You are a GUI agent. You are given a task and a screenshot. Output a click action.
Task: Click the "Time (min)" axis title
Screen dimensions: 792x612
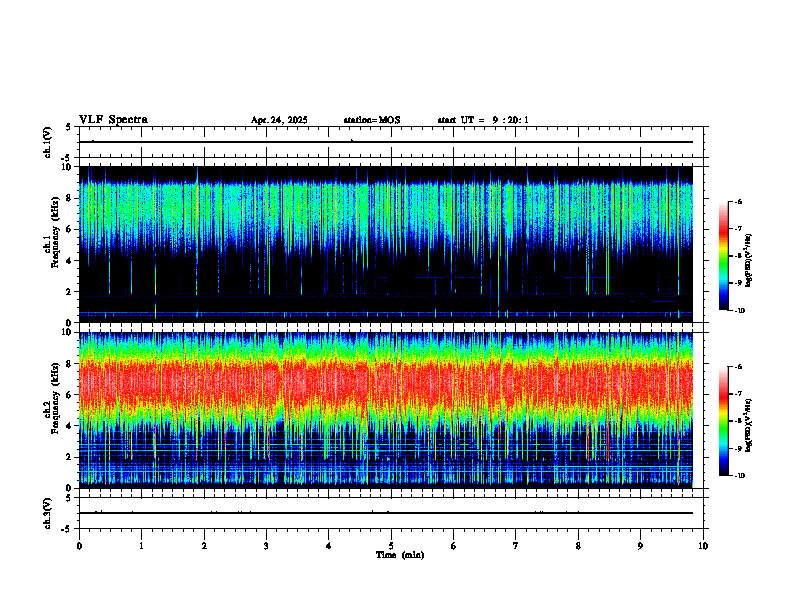coord(400,555)
